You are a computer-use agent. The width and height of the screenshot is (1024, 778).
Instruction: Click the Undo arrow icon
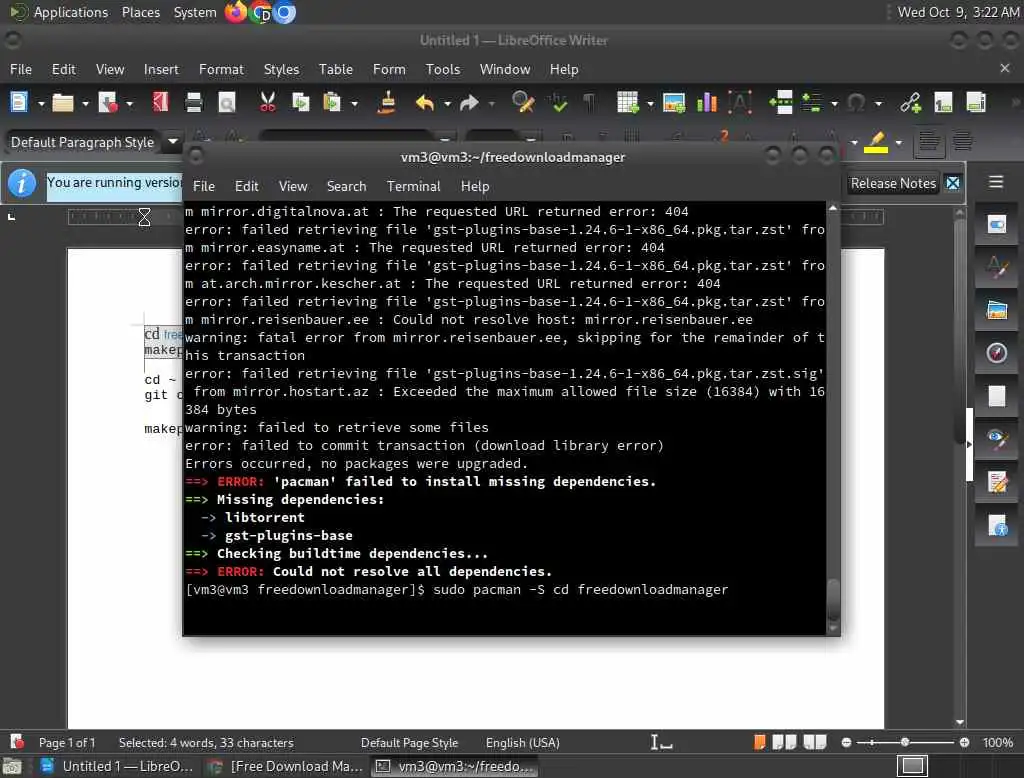pos(424,103)
